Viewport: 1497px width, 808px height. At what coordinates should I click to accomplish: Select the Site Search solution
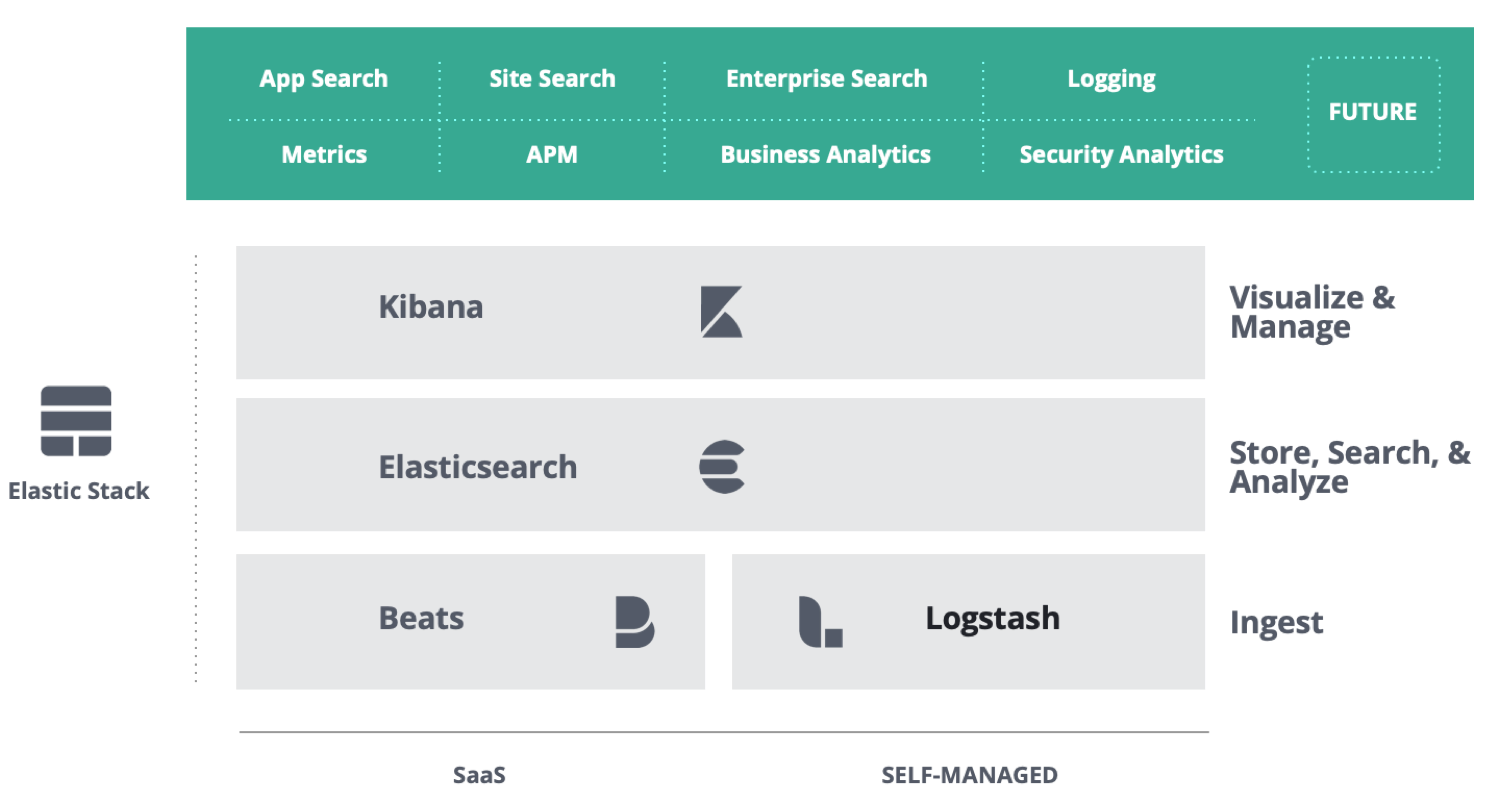click(x=552, y=79)
